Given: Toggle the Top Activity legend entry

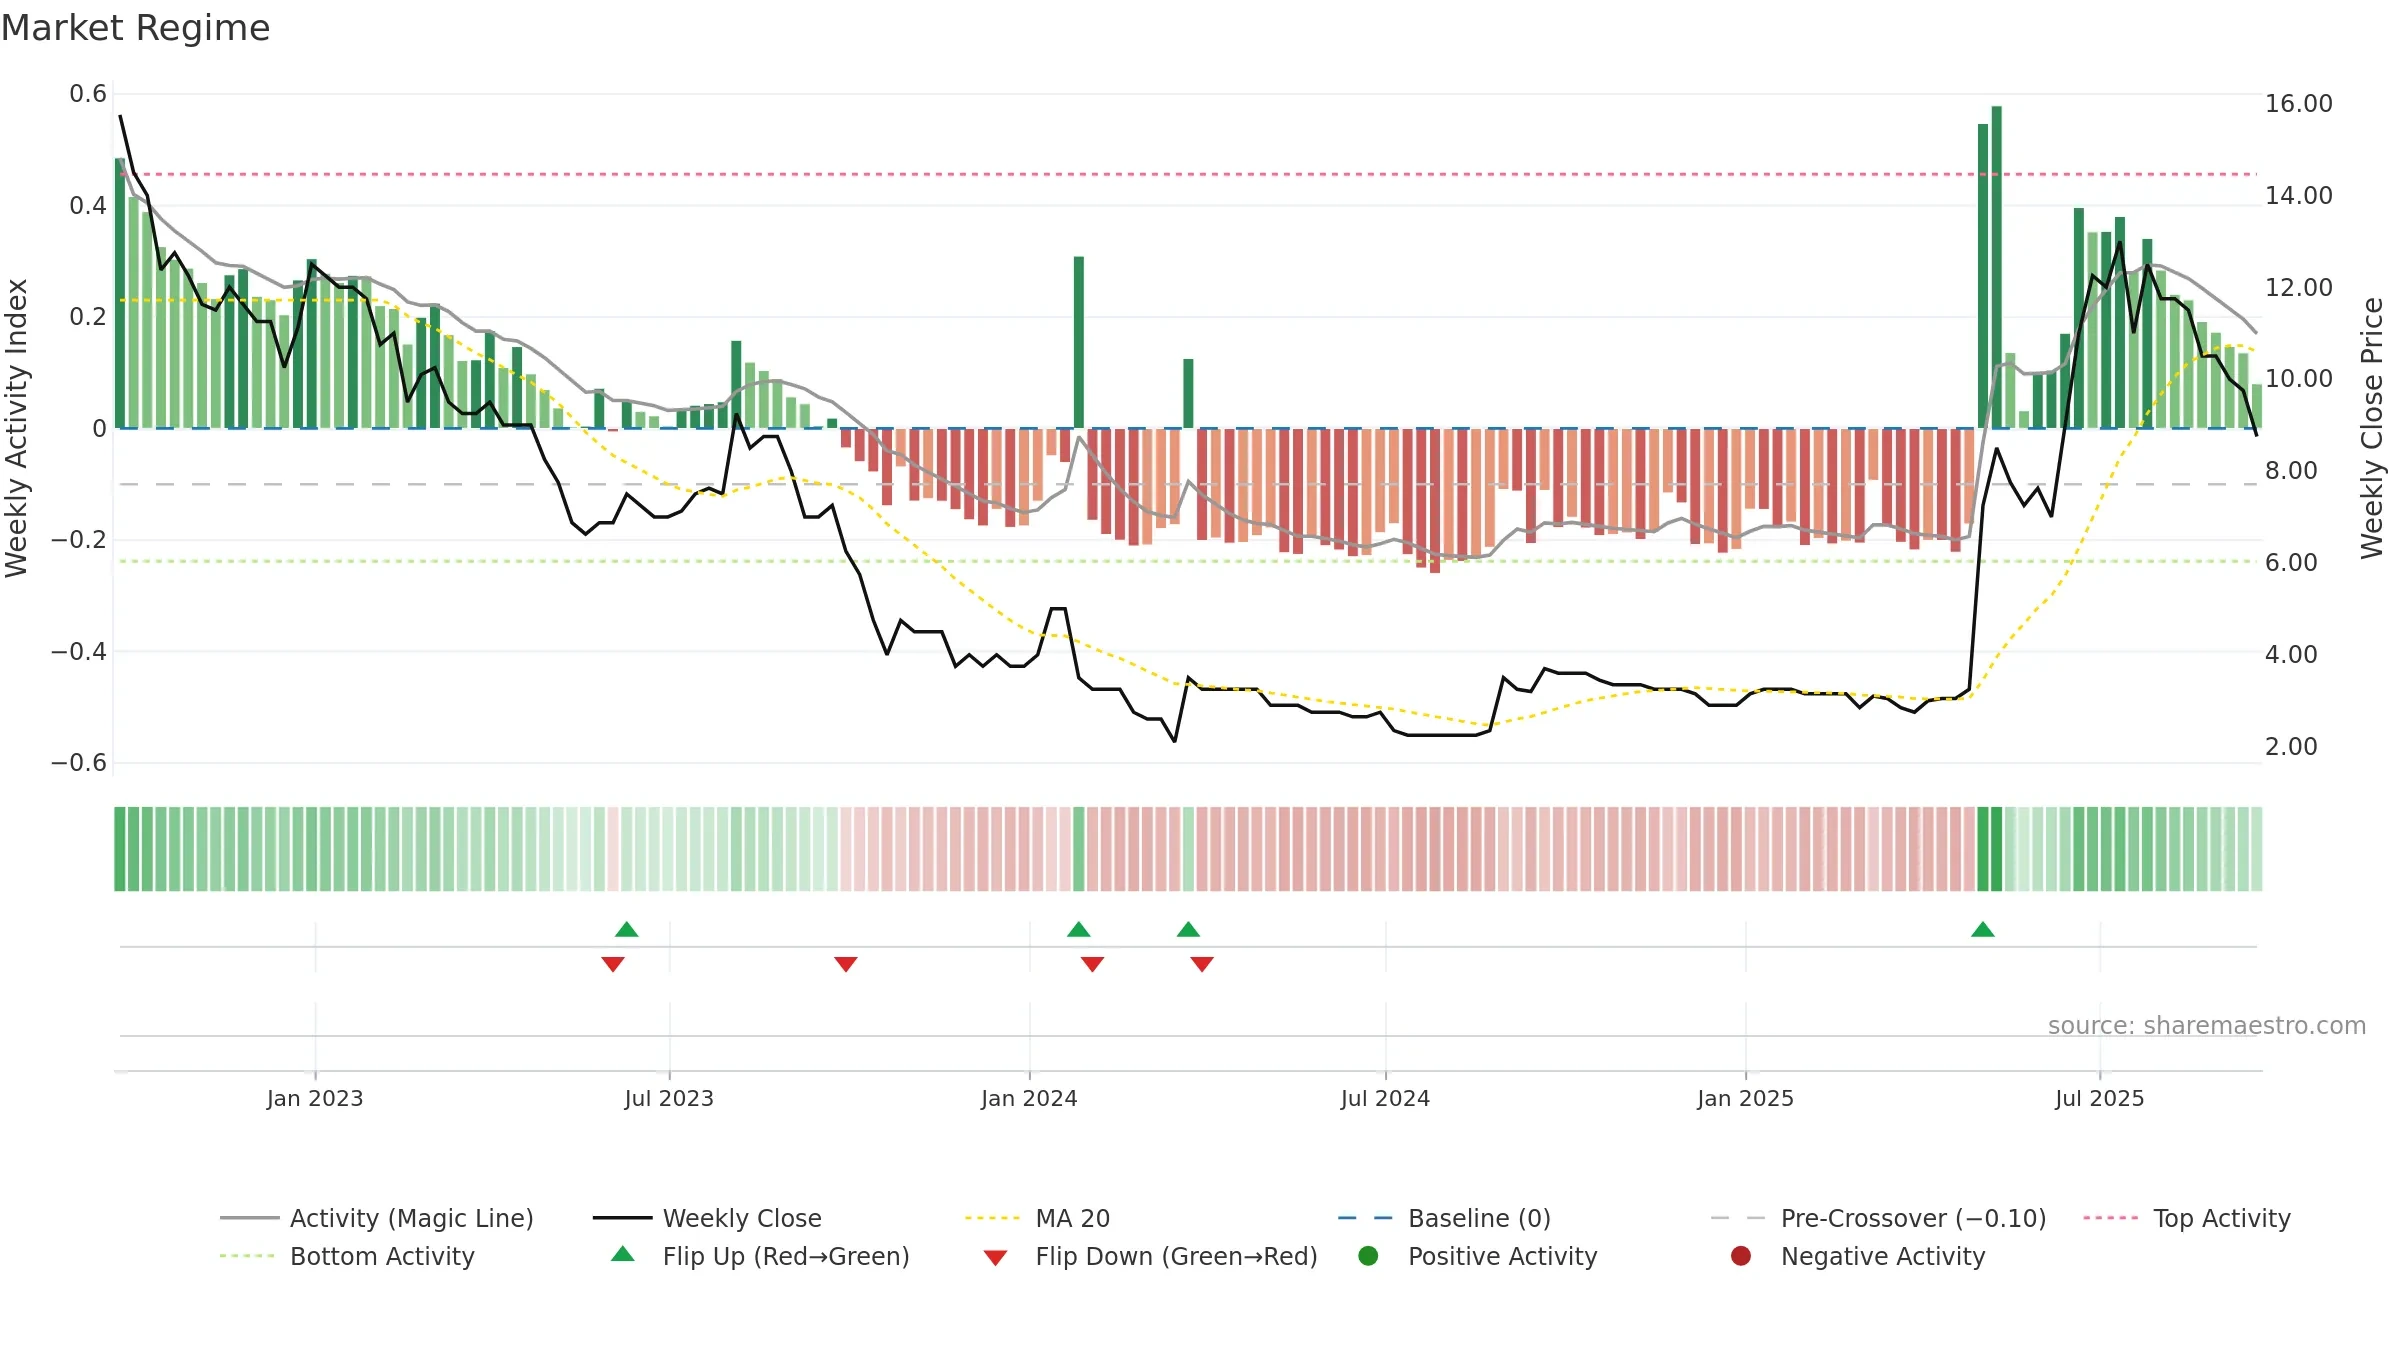Looking at the screenshot, I should click(2187, 1218).
